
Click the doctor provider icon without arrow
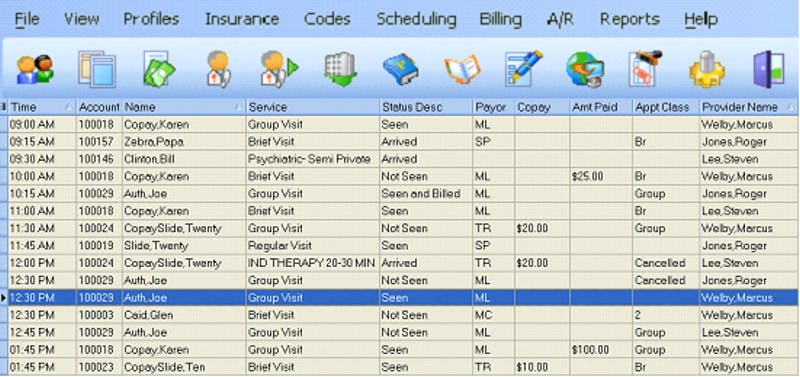[219, 69]
